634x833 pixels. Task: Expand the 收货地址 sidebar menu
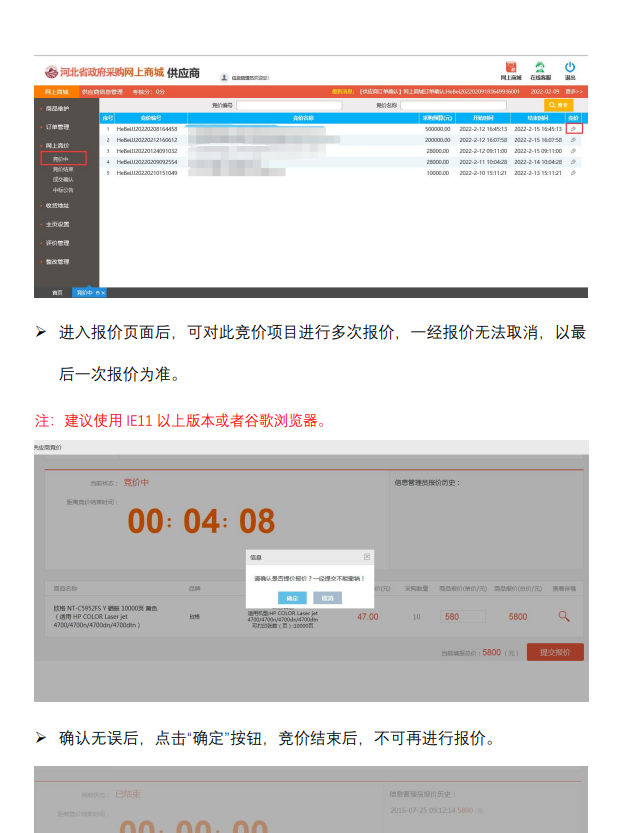click(57, 206)
